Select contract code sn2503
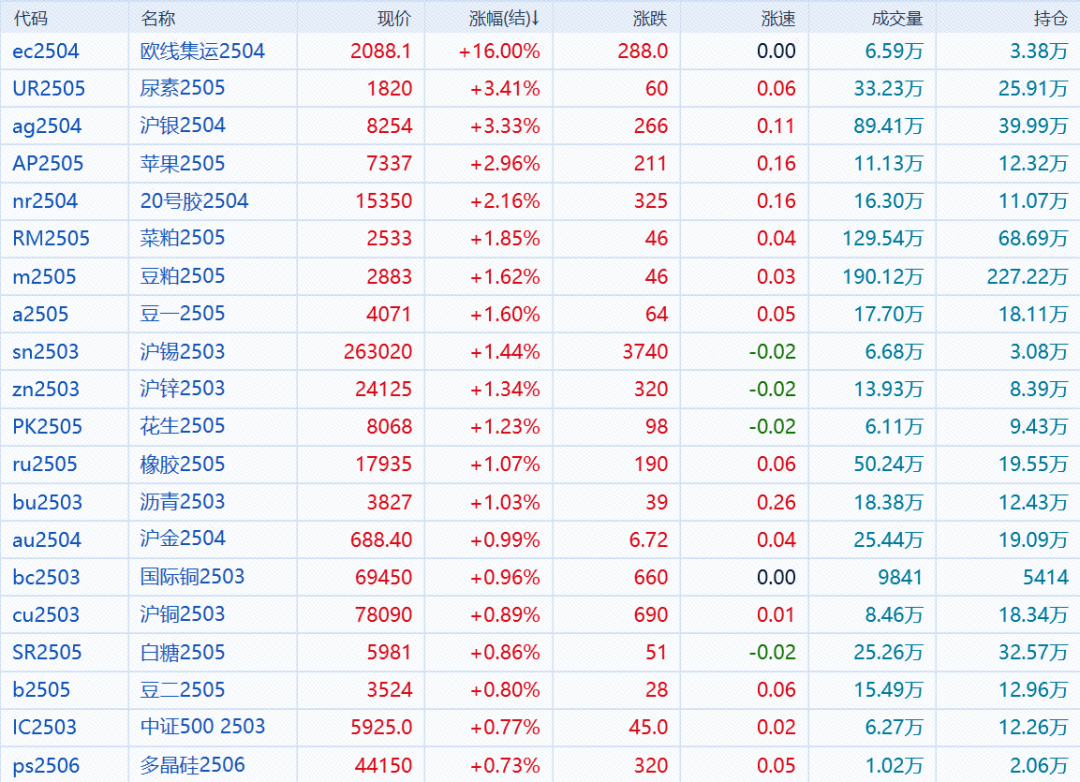The image size is (1080, 782). [x=46, y=352]
